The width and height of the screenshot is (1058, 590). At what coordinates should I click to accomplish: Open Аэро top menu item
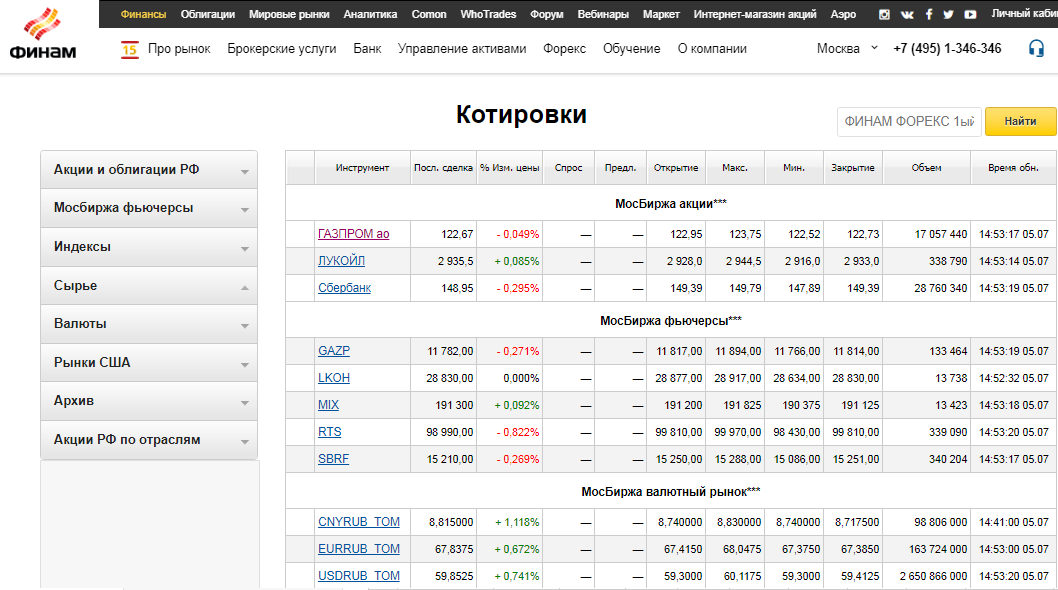point(843,14)
